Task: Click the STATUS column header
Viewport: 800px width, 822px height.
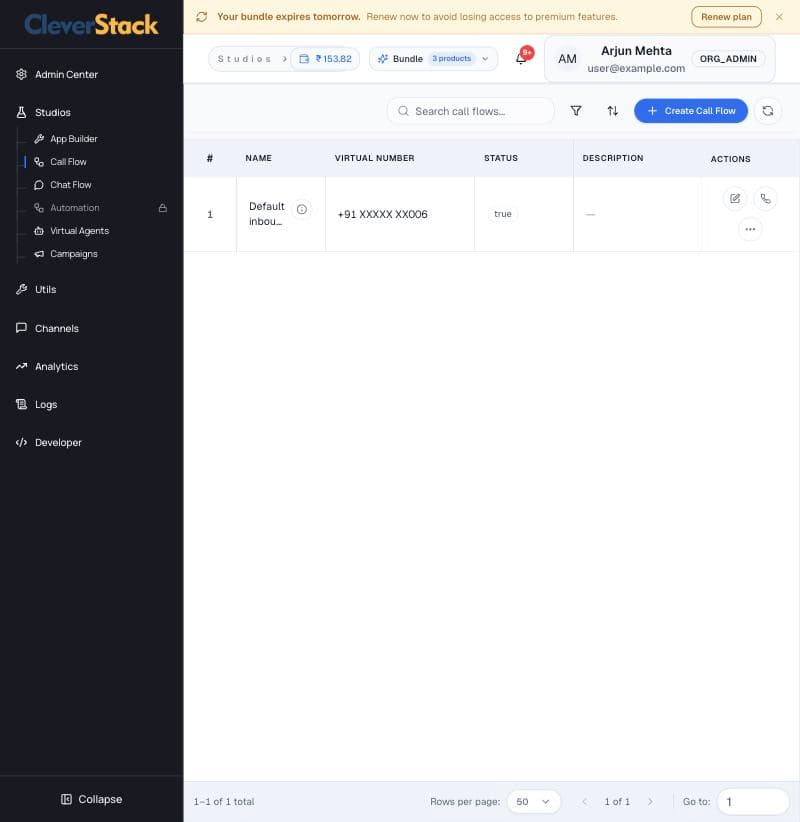Action: (501, 158)
